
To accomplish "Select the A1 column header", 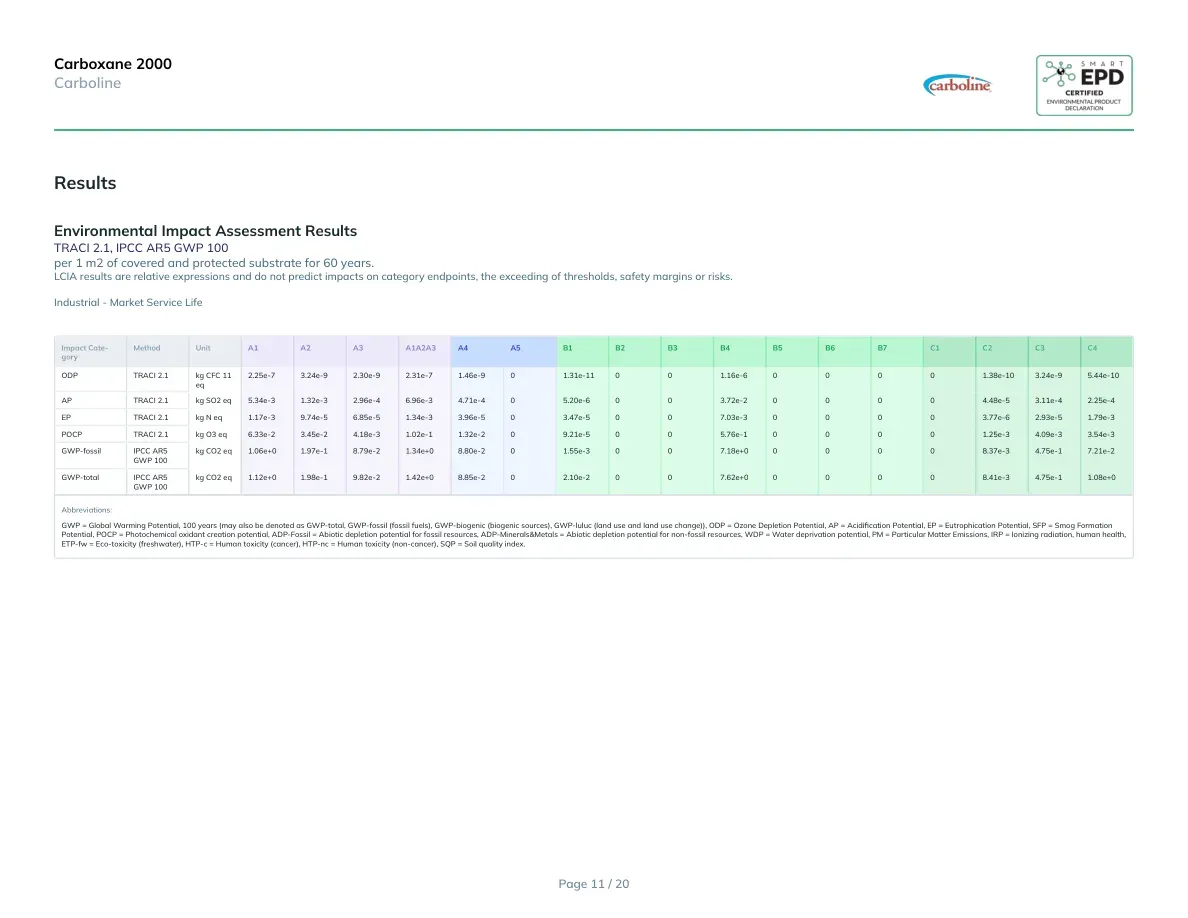I will coord(253,348).
